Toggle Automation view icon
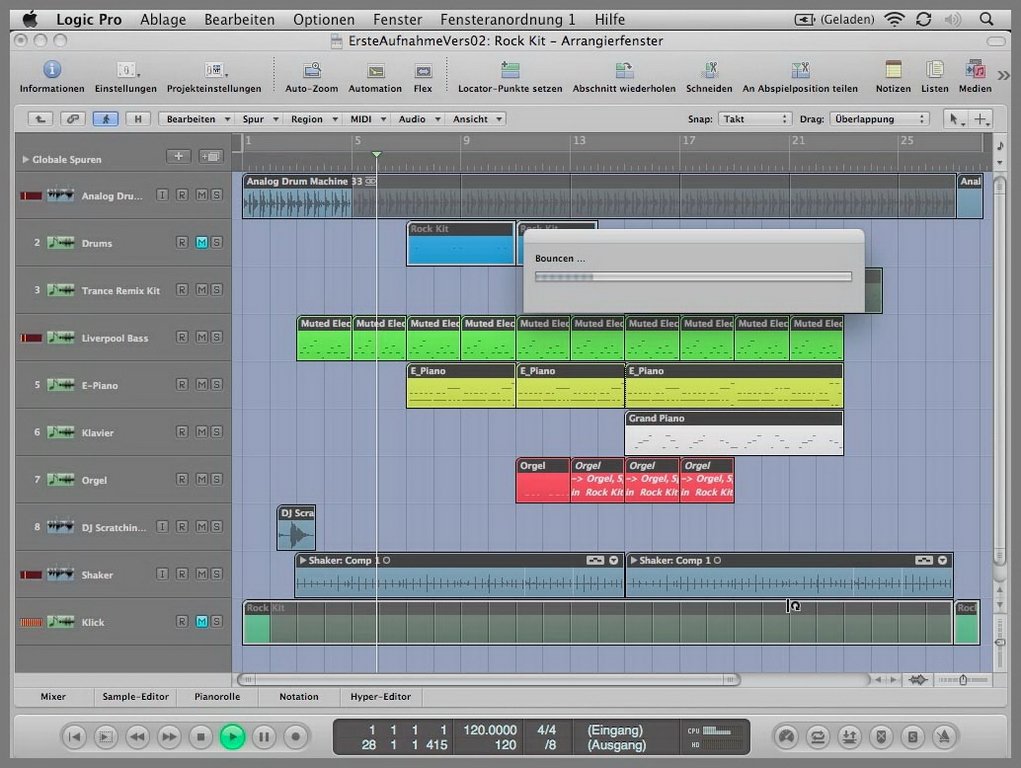Screen dimensions: 1021x768 pyautogui.click(x=376, y=70)
